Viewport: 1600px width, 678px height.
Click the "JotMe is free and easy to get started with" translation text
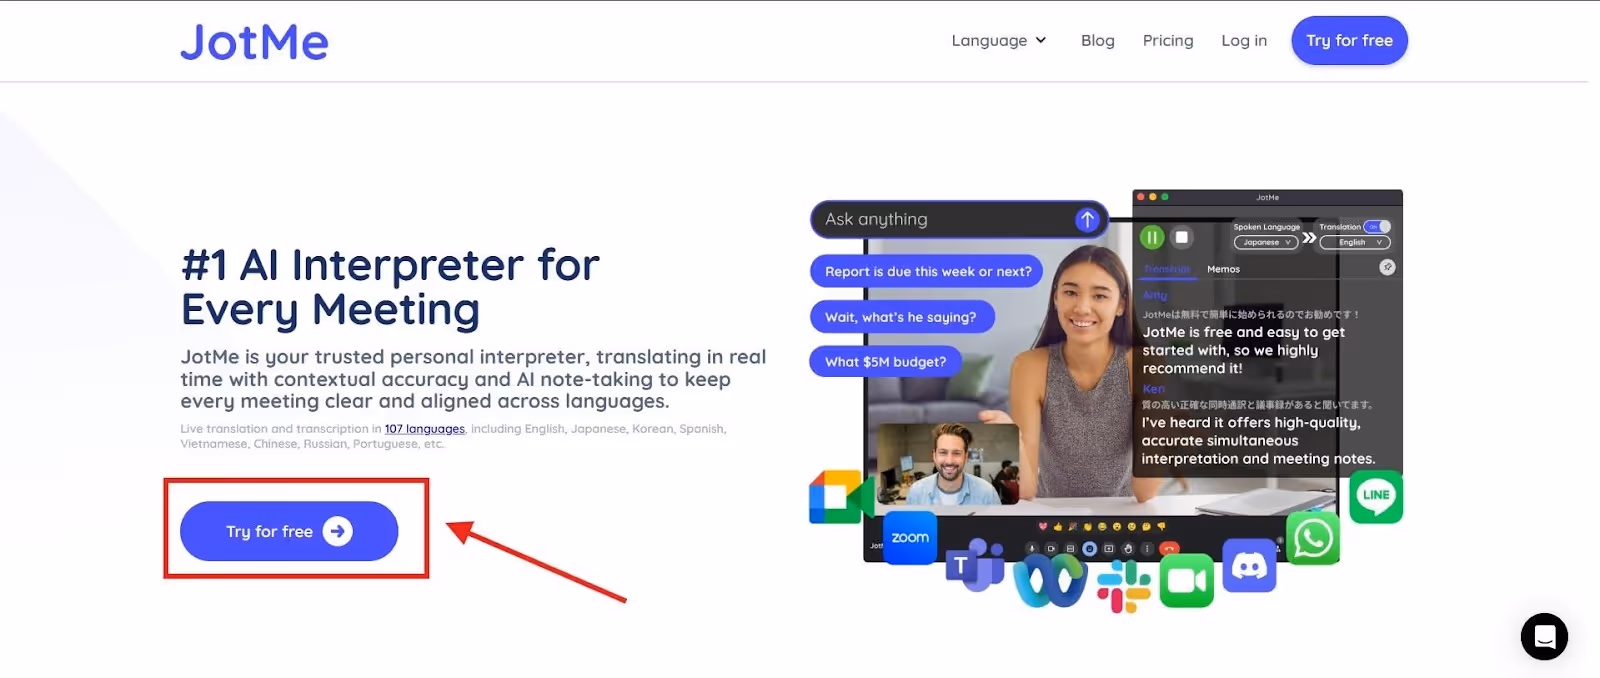pyautogui.click(x=1243, y=350)
